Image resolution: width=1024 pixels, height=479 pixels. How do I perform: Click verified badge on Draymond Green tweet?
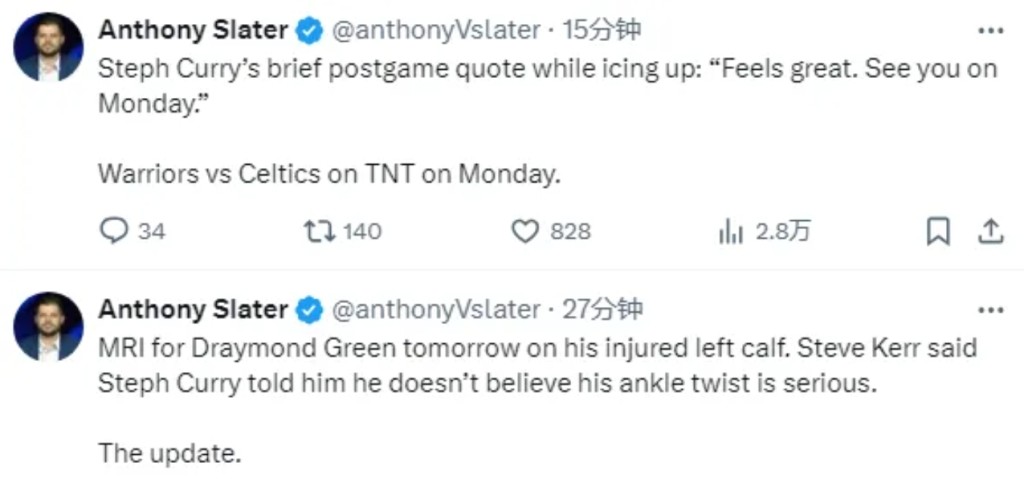click(x=310, y=311)
